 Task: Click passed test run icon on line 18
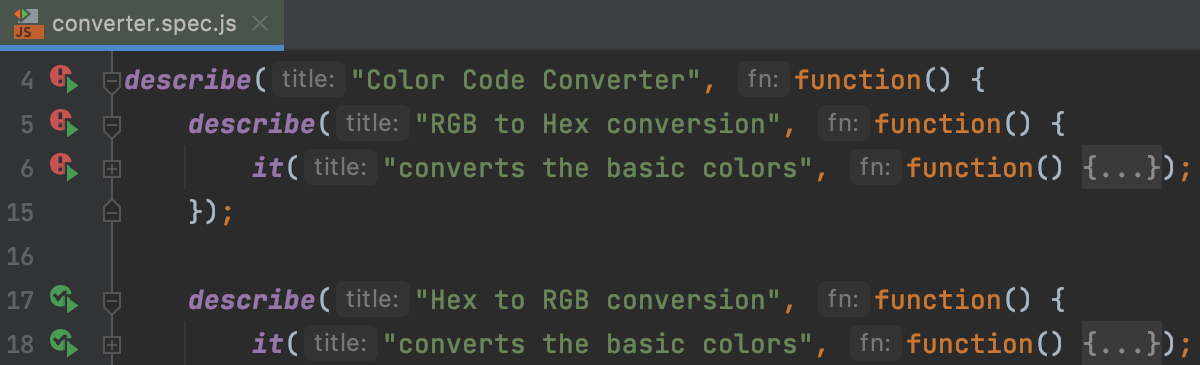pos(64,343)
